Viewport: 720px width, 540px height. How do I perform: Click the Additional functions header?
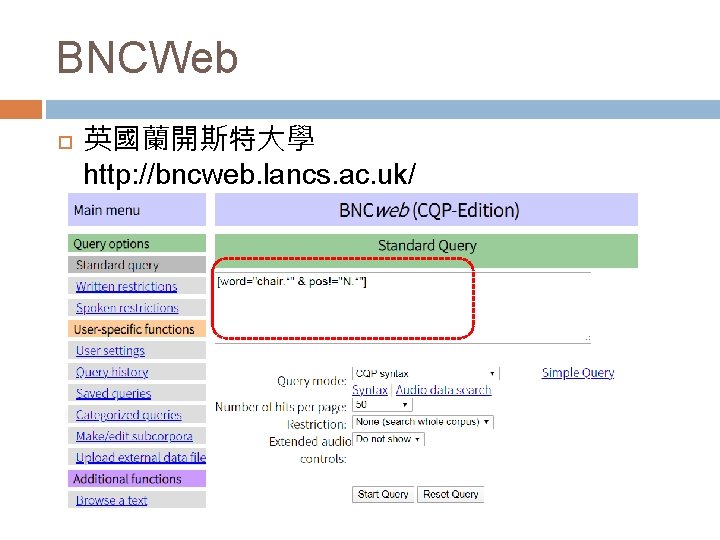pyautogui.click(x=137, y=479)
